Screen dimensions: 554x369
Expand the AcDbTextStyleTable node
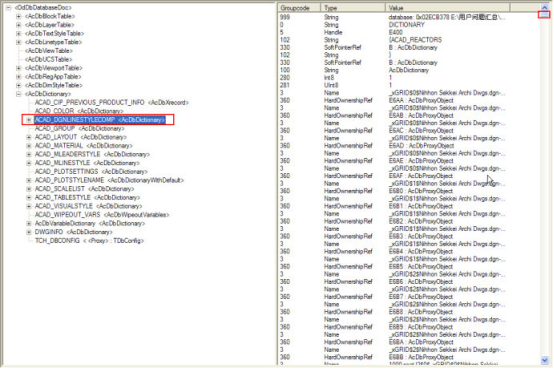pyautogui.click(x=18, y=34)
